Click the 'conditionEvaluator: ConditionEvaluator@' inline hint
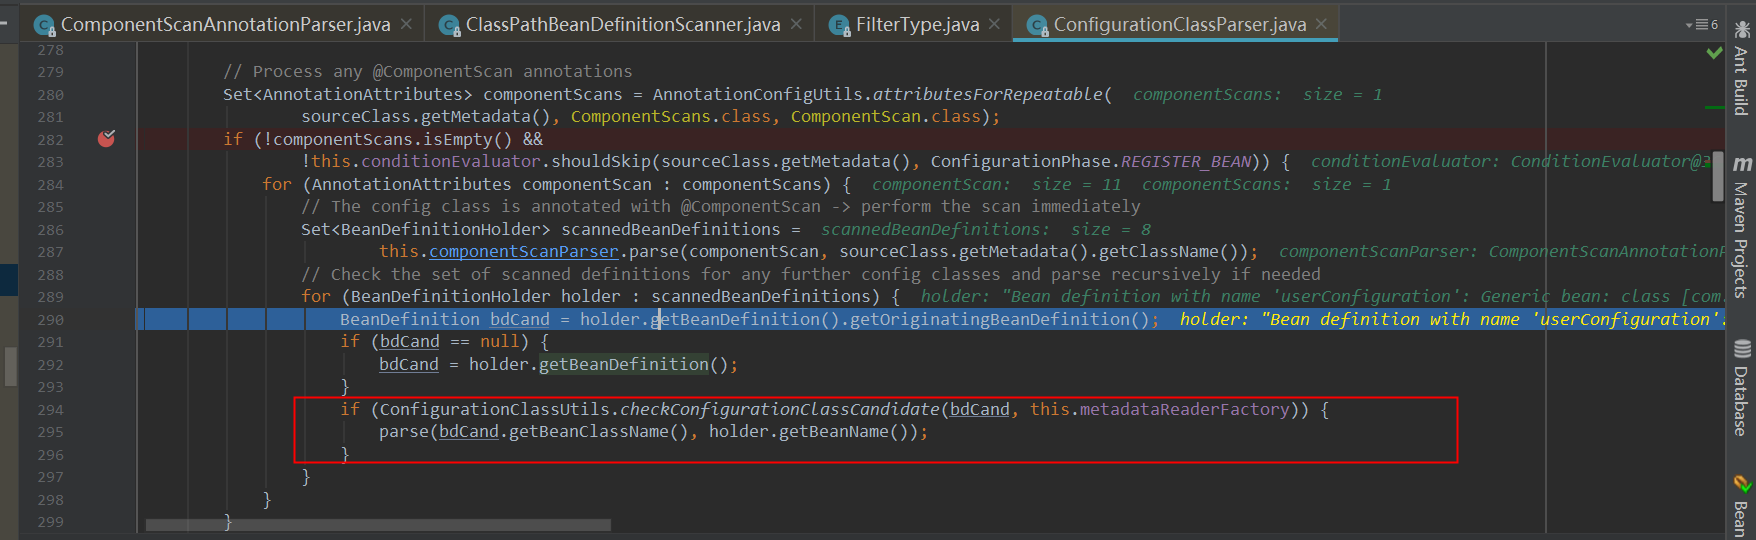Screen dimensions: 1756x540 click(1510, 162)
